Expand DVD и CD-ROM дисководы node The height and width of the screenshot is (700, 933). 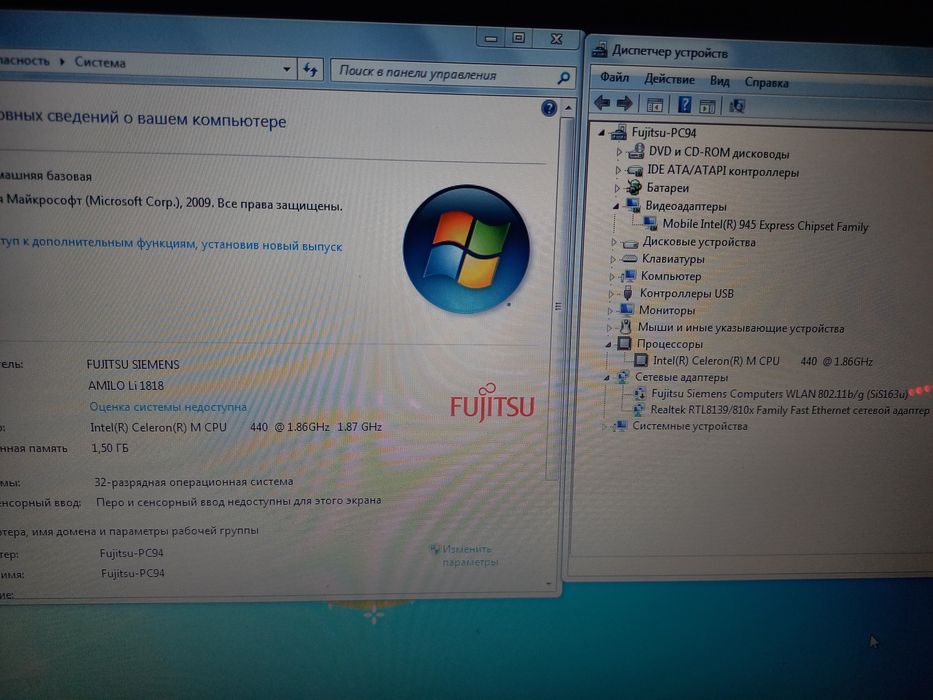point(619,152)
